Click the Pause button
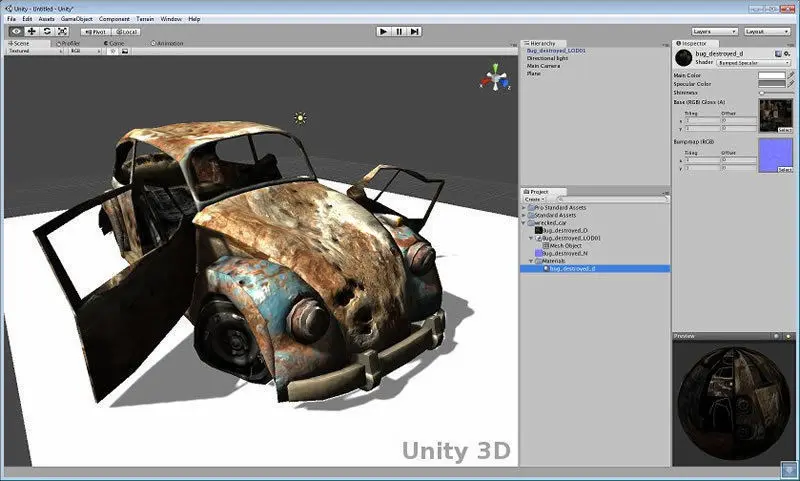The height and width of the screenshot is (481, 800). [x=399, y=32]
